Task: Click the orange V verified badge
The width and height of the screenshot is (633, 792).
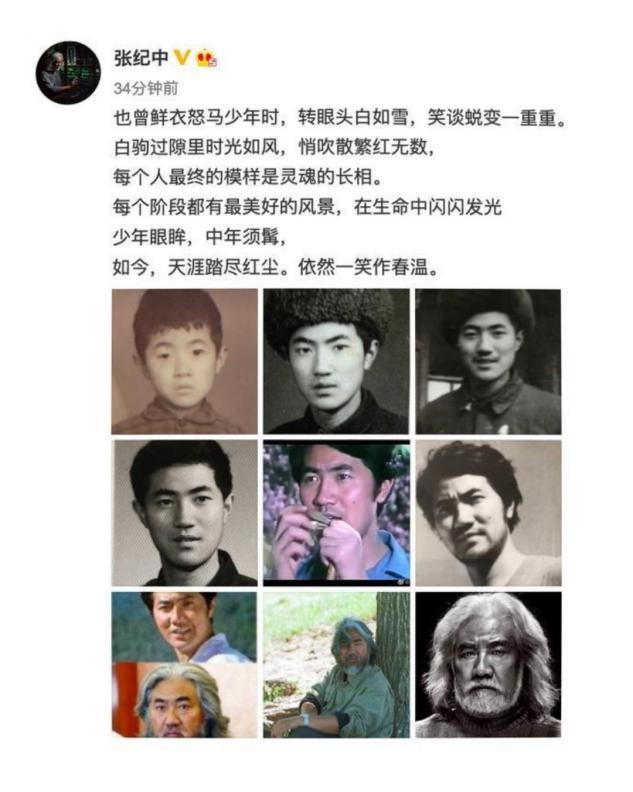Action: [x=182, y=57]
